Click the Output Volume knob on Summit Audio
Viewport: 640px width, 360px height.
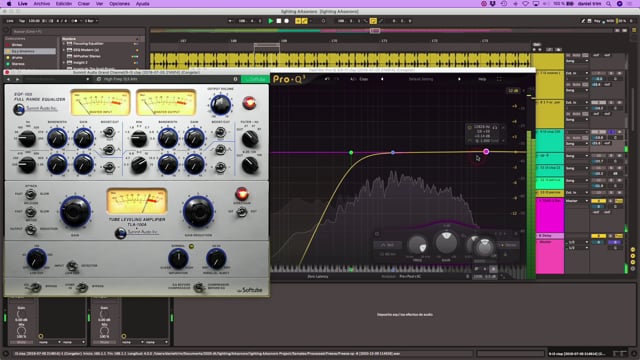coord(220,105)
